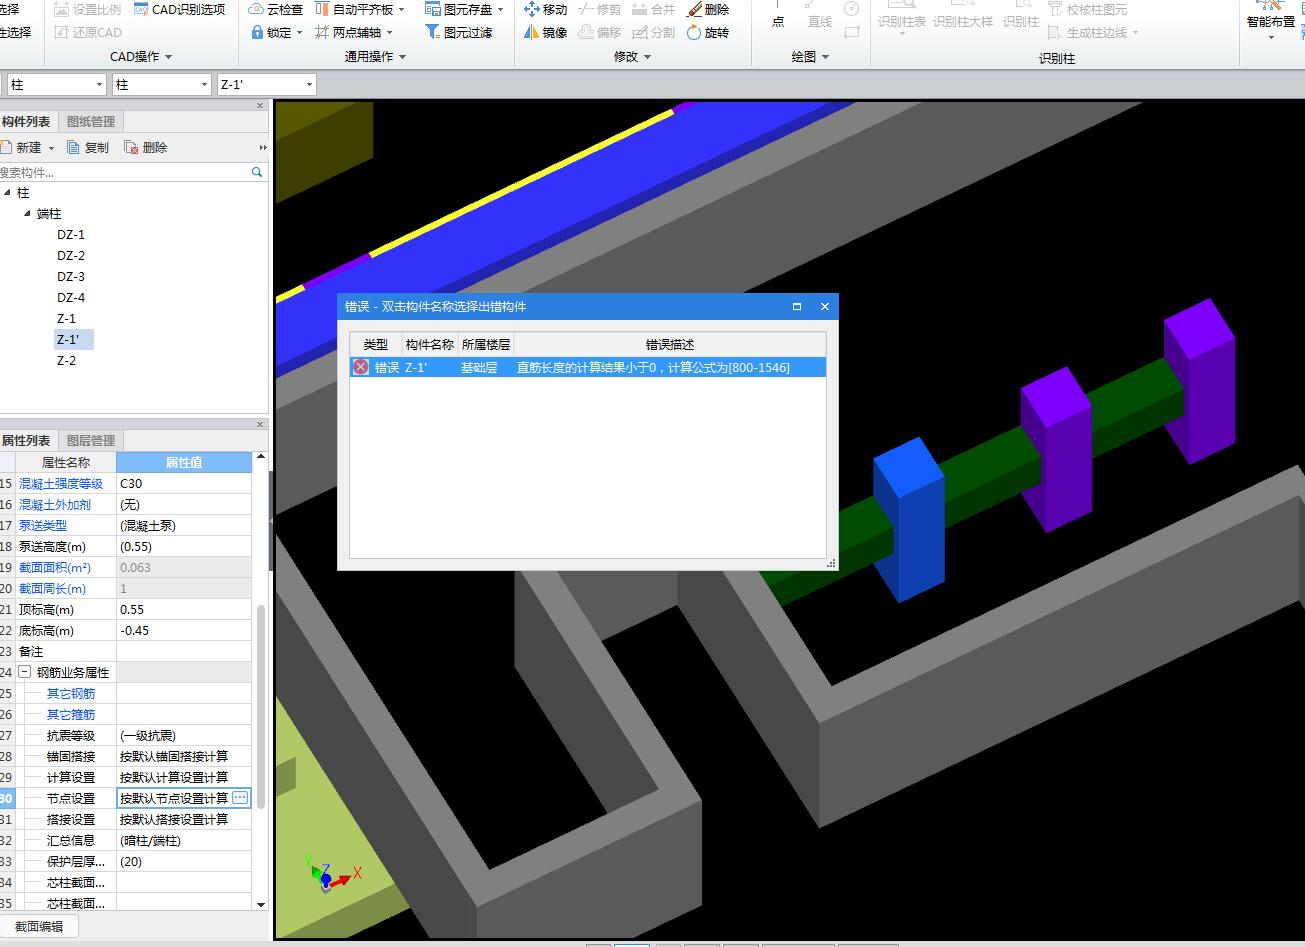This screenshot has width=1305, height=947.
Task: Open the first 柱 category dropdown
Action: click(99, 85)
